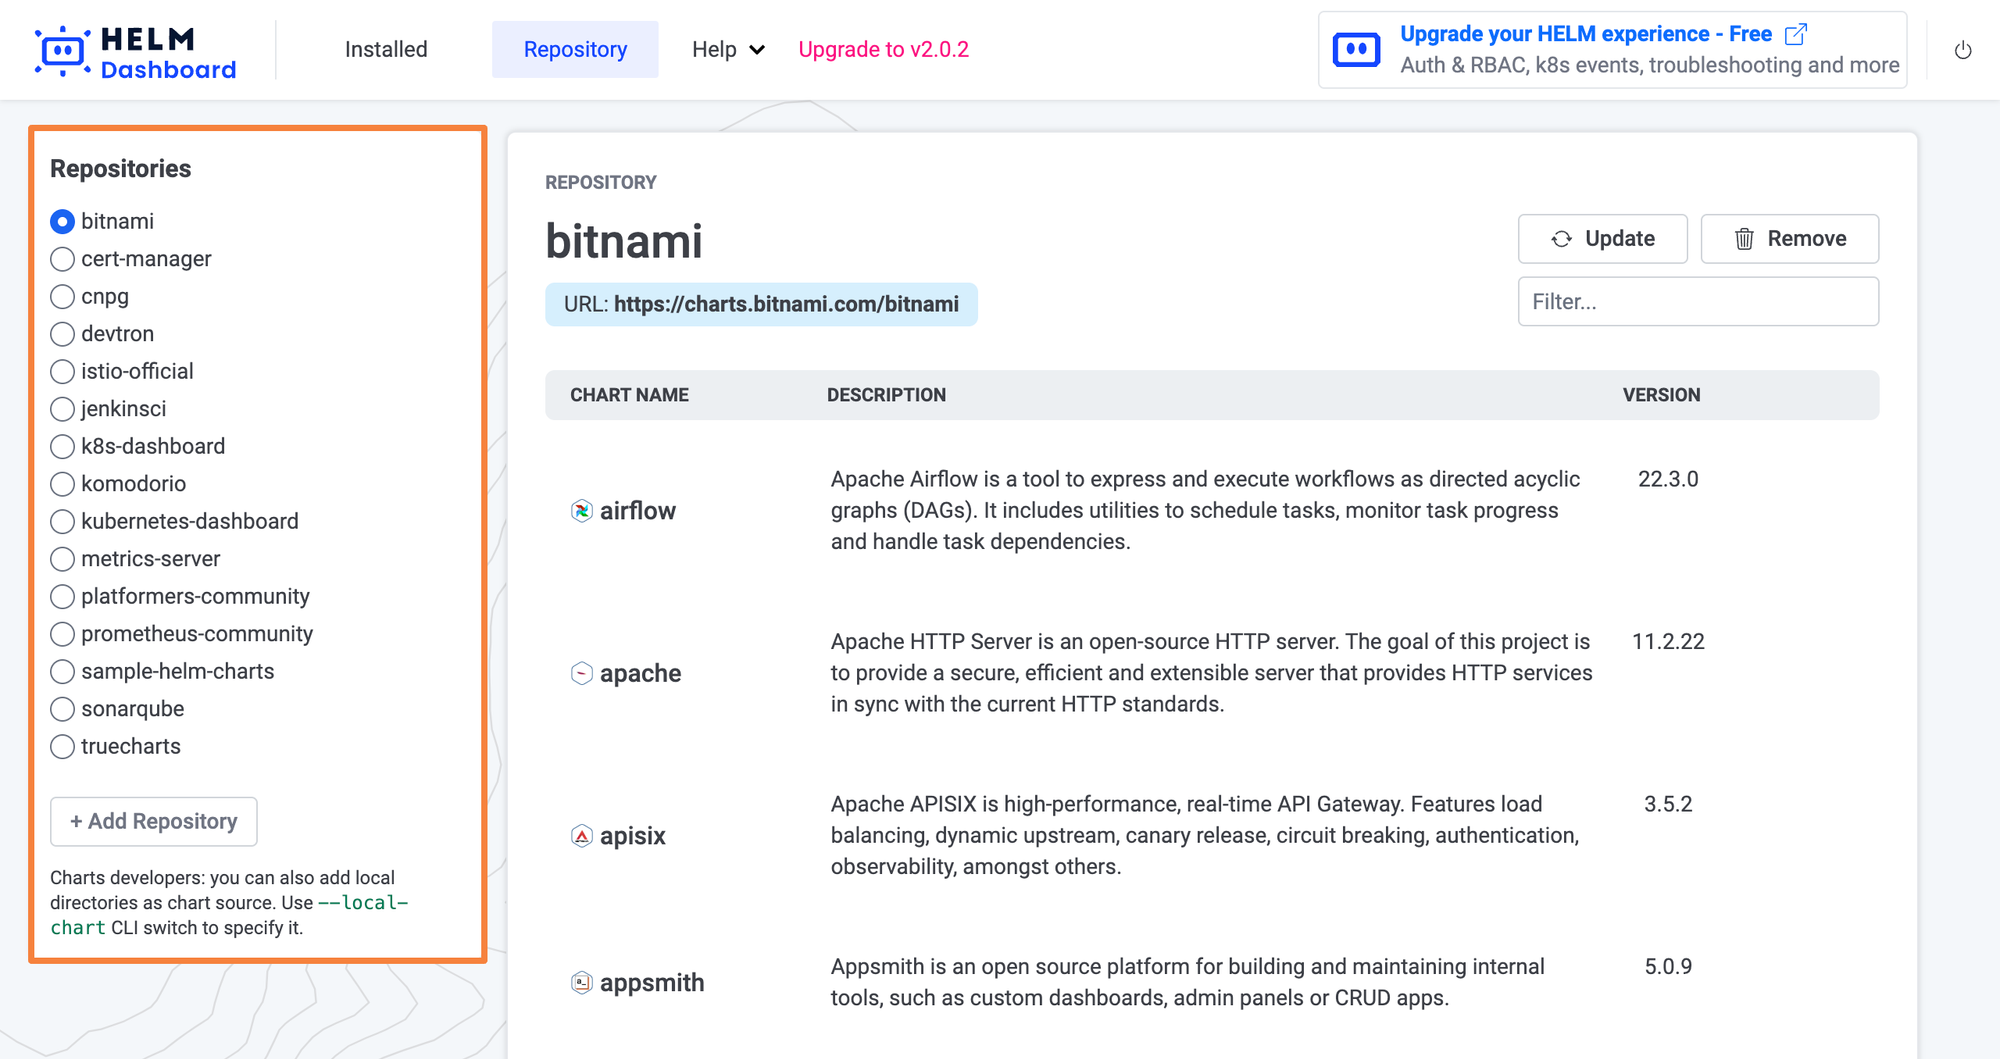Screen dimensions: 2000x1059
Task: Click the power shutdown icon
Action: click(1963, 50)
